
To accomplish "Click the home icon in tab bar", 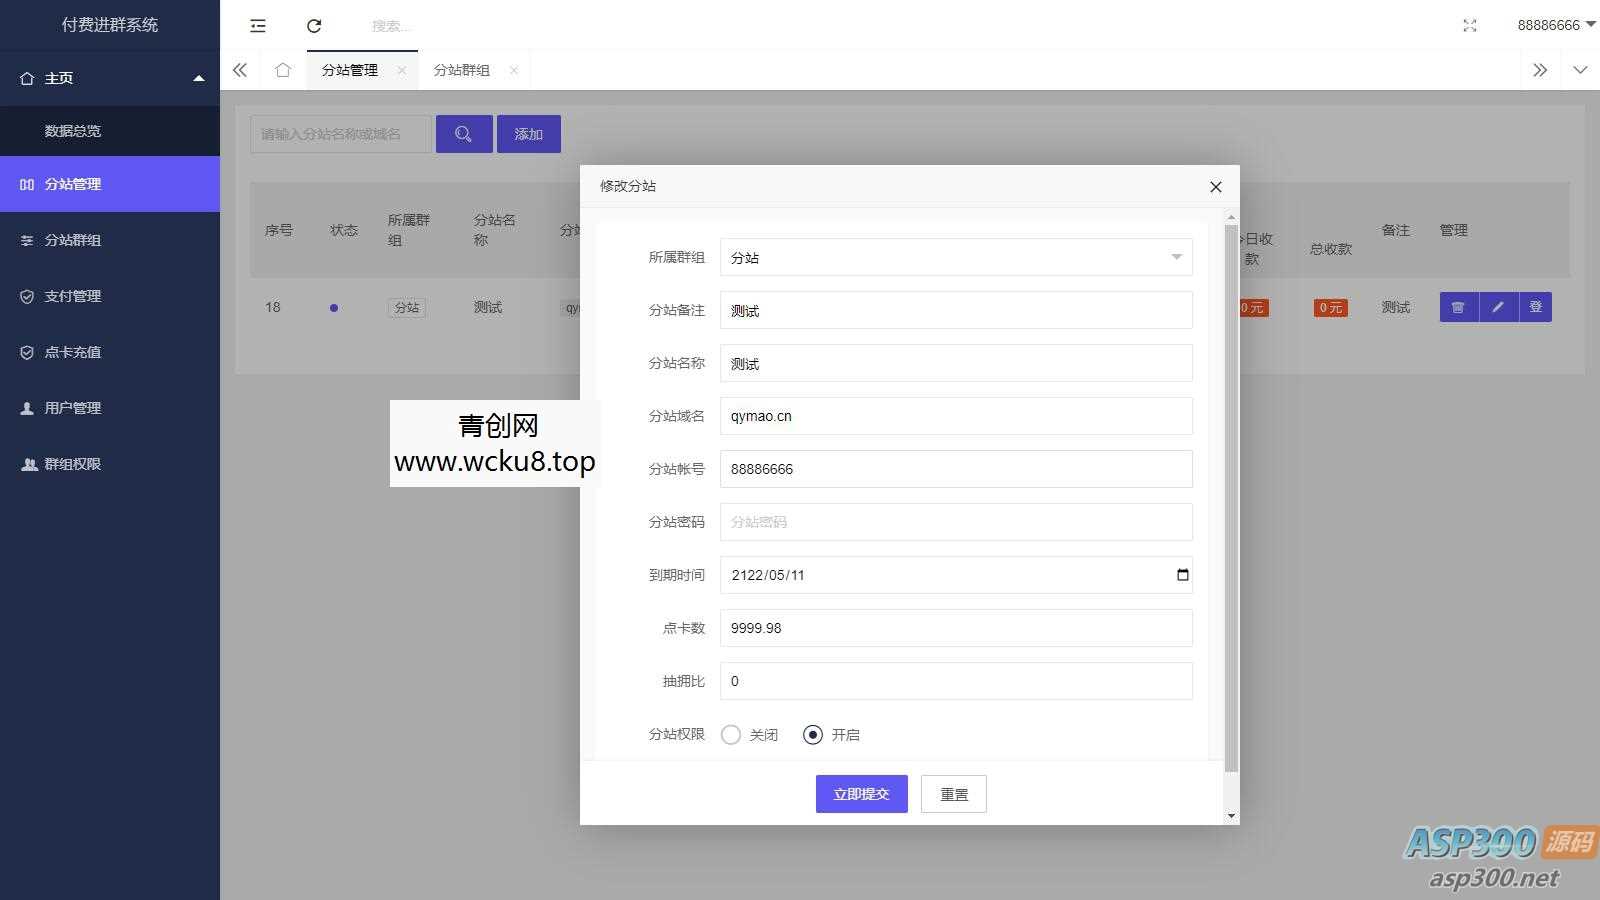I will (283, 70).
